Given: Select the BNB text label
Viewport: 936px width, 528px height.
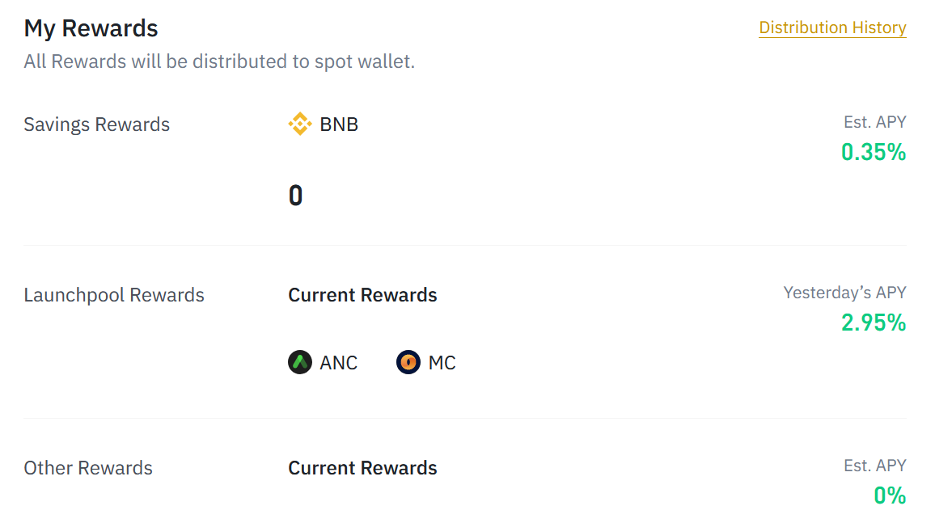Looking at the screenshot, I should pyautogui.click(x=339, y=125).
